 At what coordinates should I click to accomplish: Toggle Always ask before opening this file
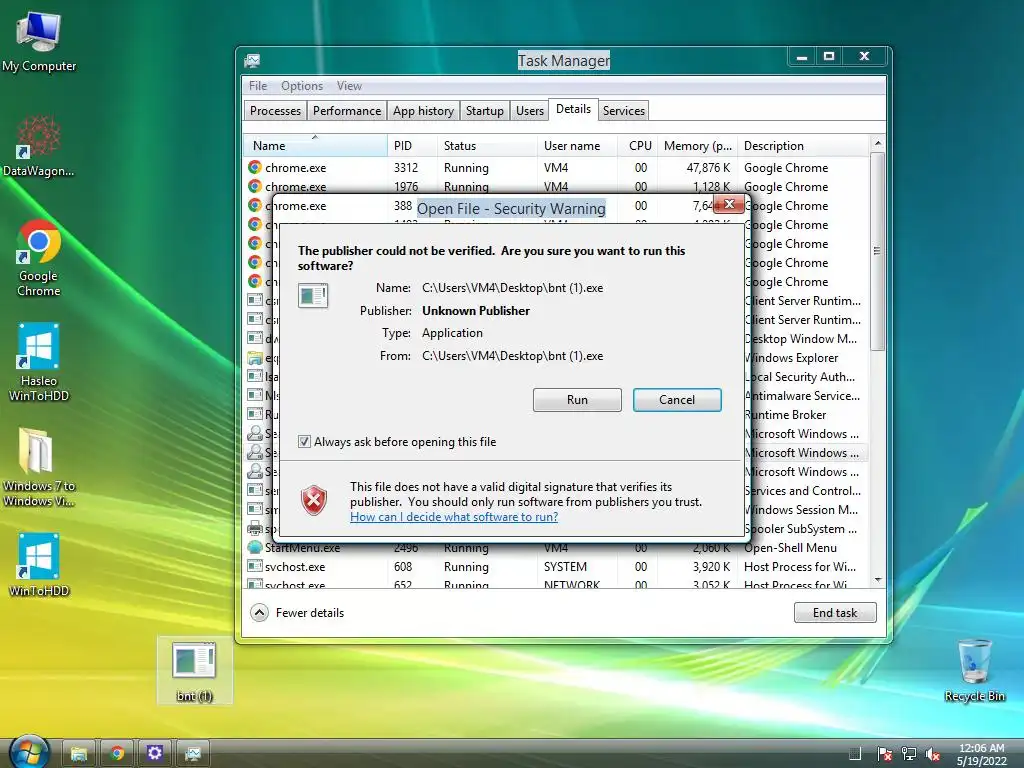point(304,442)
